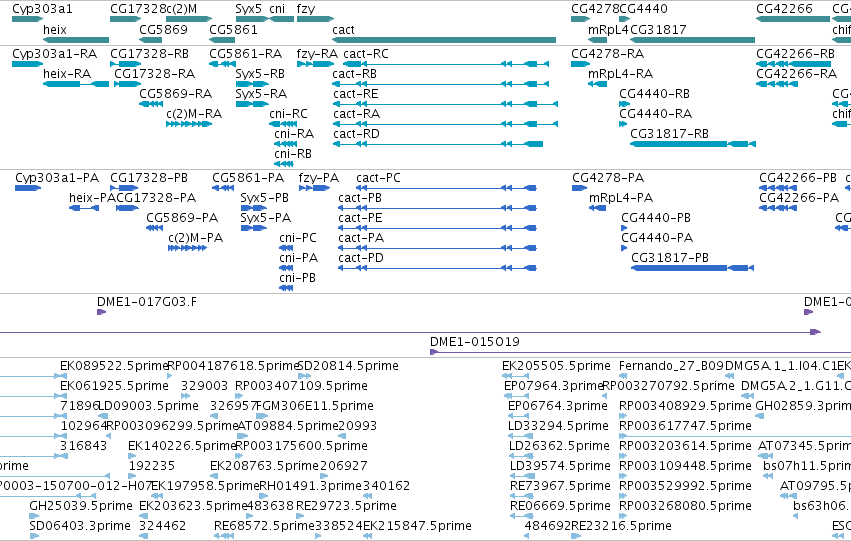This screenshot has width=851, height=541.
Task: Click protein cact-PD
Action: pos(361,258)
